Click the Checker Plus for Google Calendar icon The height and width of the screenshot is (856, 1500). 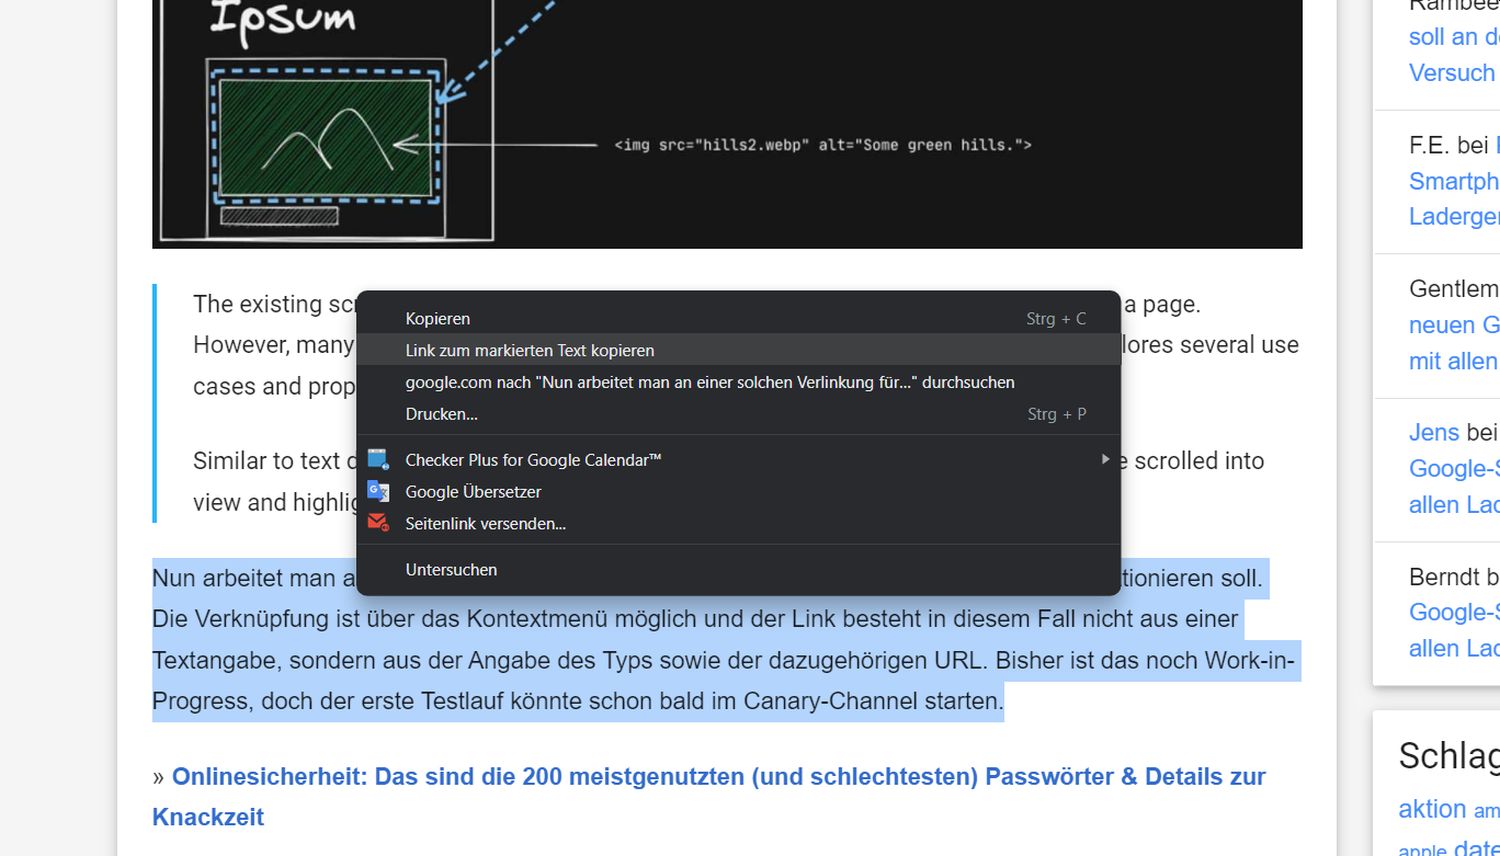378,460
